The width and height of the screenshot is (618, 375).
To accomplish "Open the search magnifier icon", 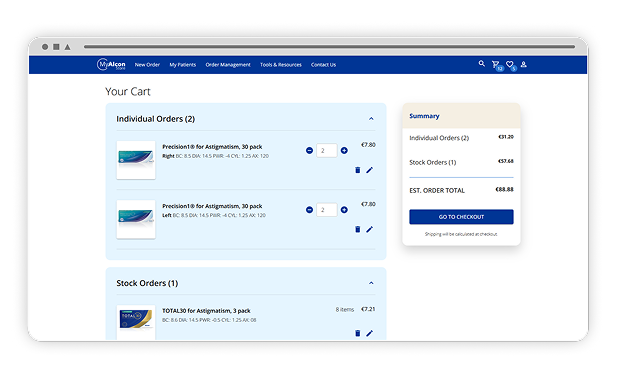I will pyautogui.click(x=482, y=63).
